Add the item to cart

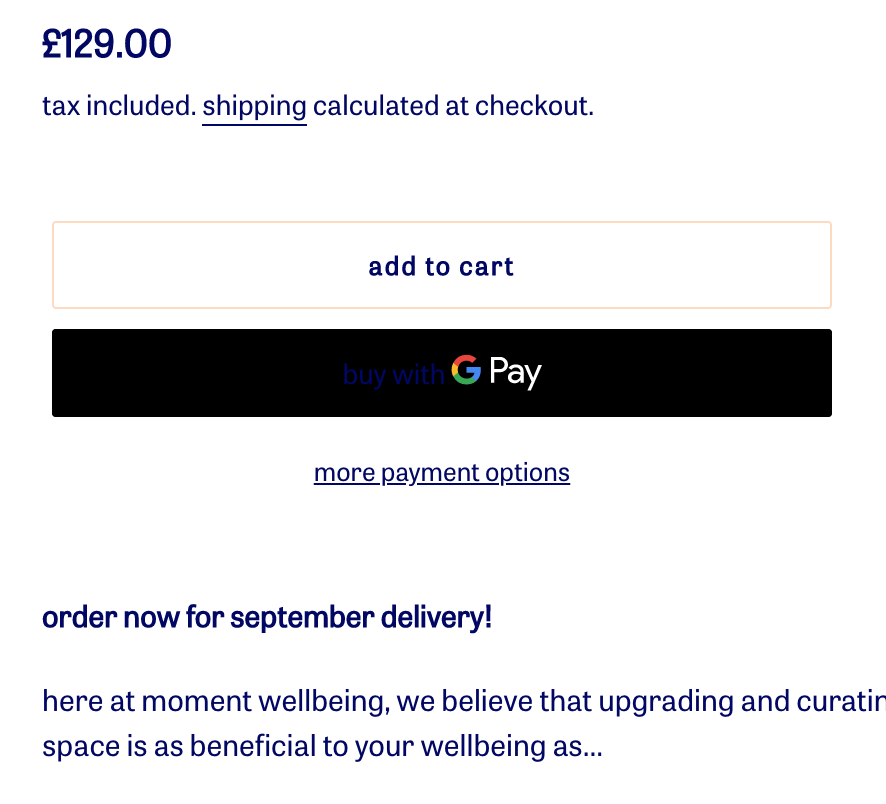[x=441, y=266]
